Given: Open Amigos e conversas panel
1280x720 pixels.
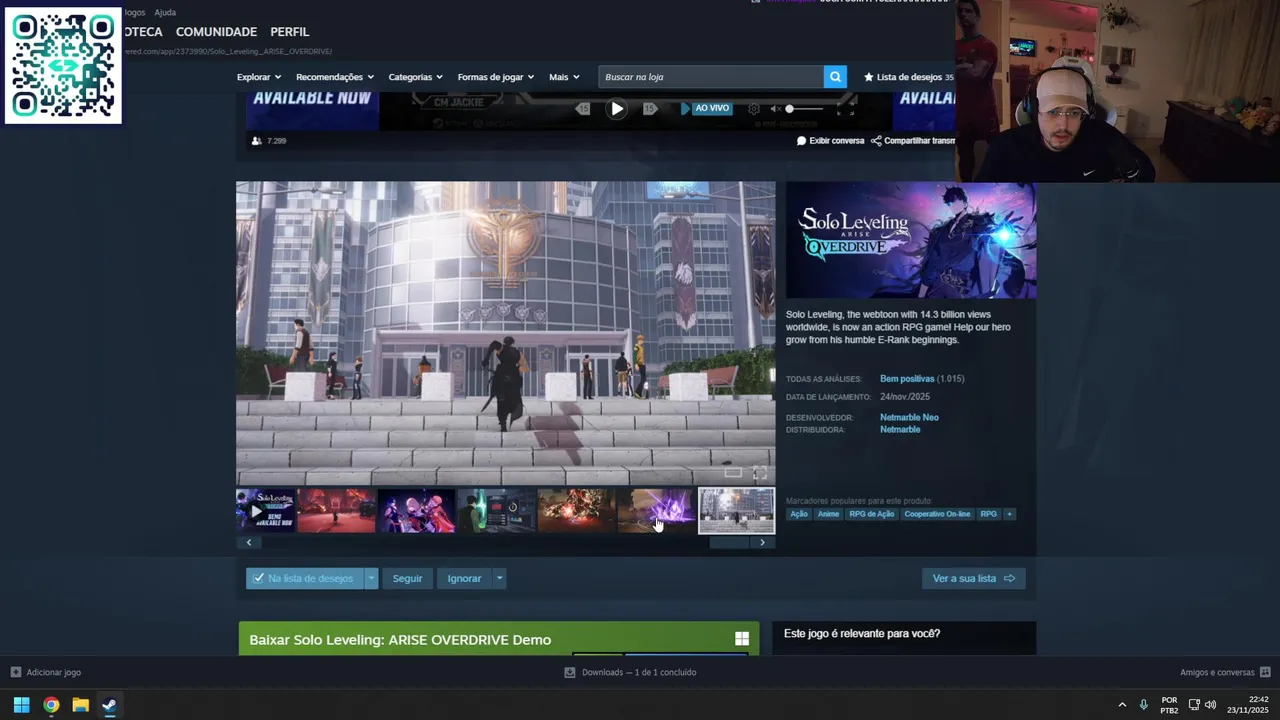Looking at the screenshot, I should pos(1225,672).
